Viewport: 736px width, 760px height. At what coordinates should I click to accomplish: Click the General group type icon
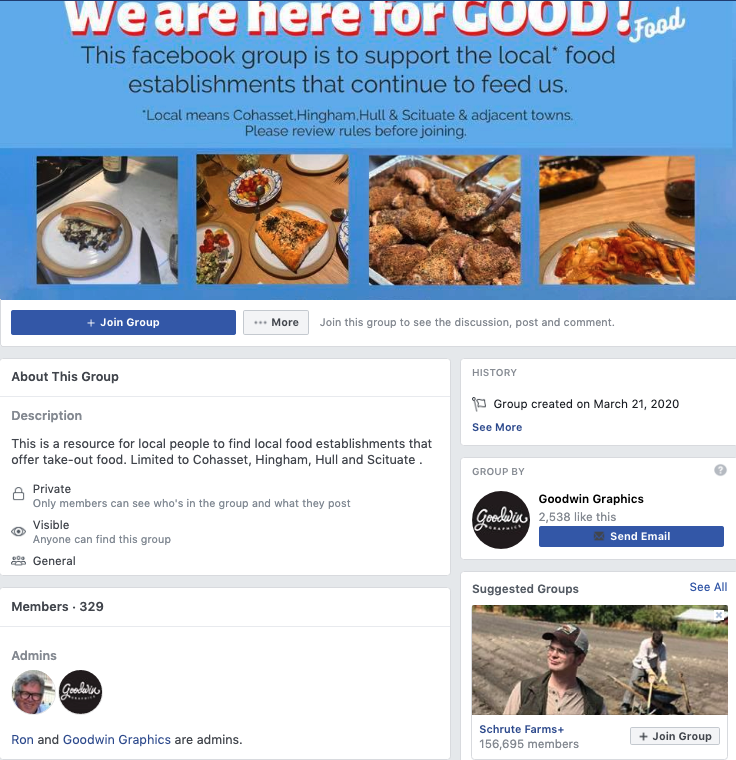18,561
